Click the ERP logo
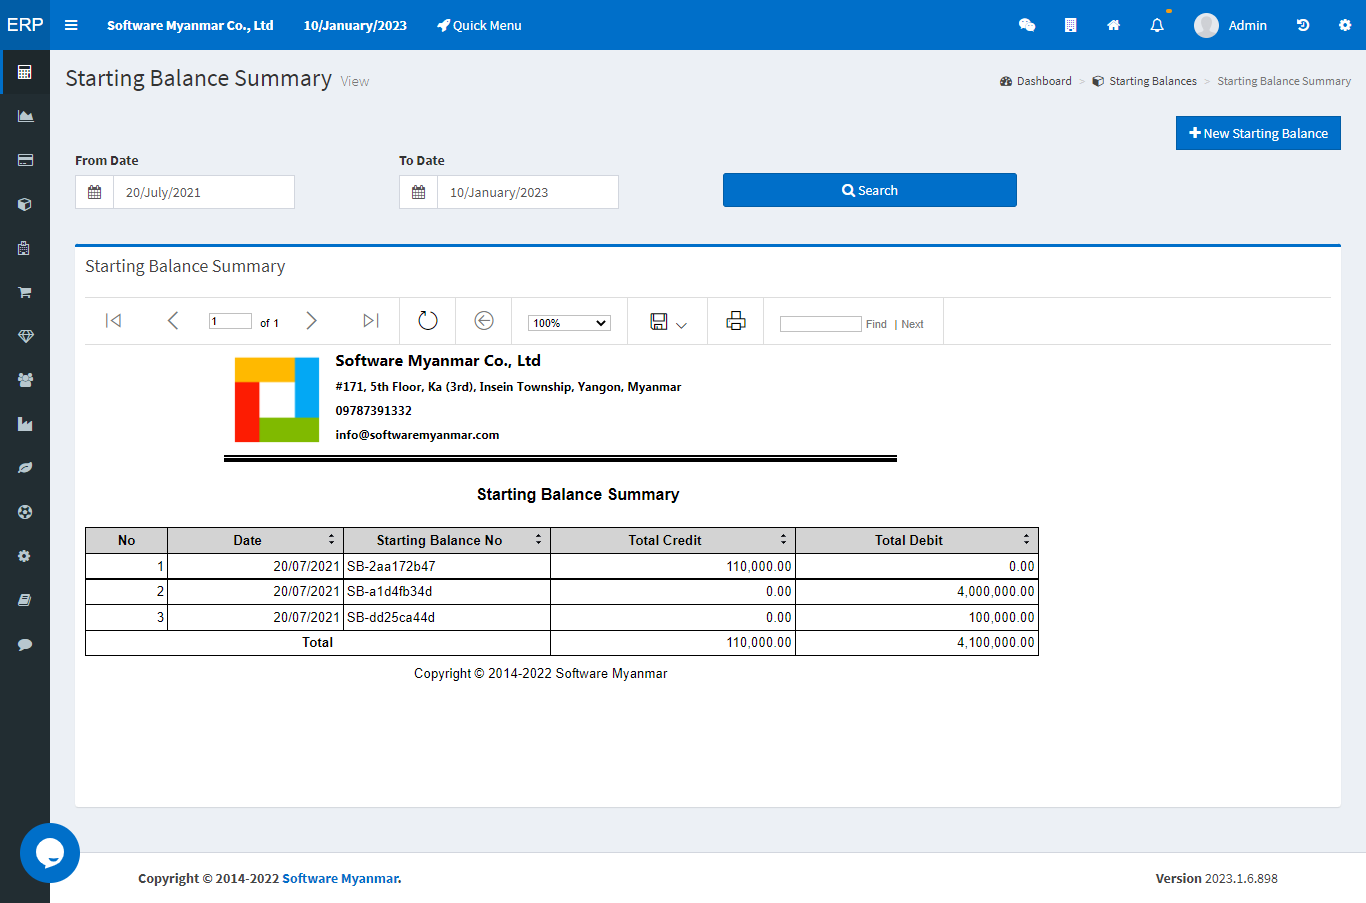This screenshot has width=1366, height=903. 25,24
